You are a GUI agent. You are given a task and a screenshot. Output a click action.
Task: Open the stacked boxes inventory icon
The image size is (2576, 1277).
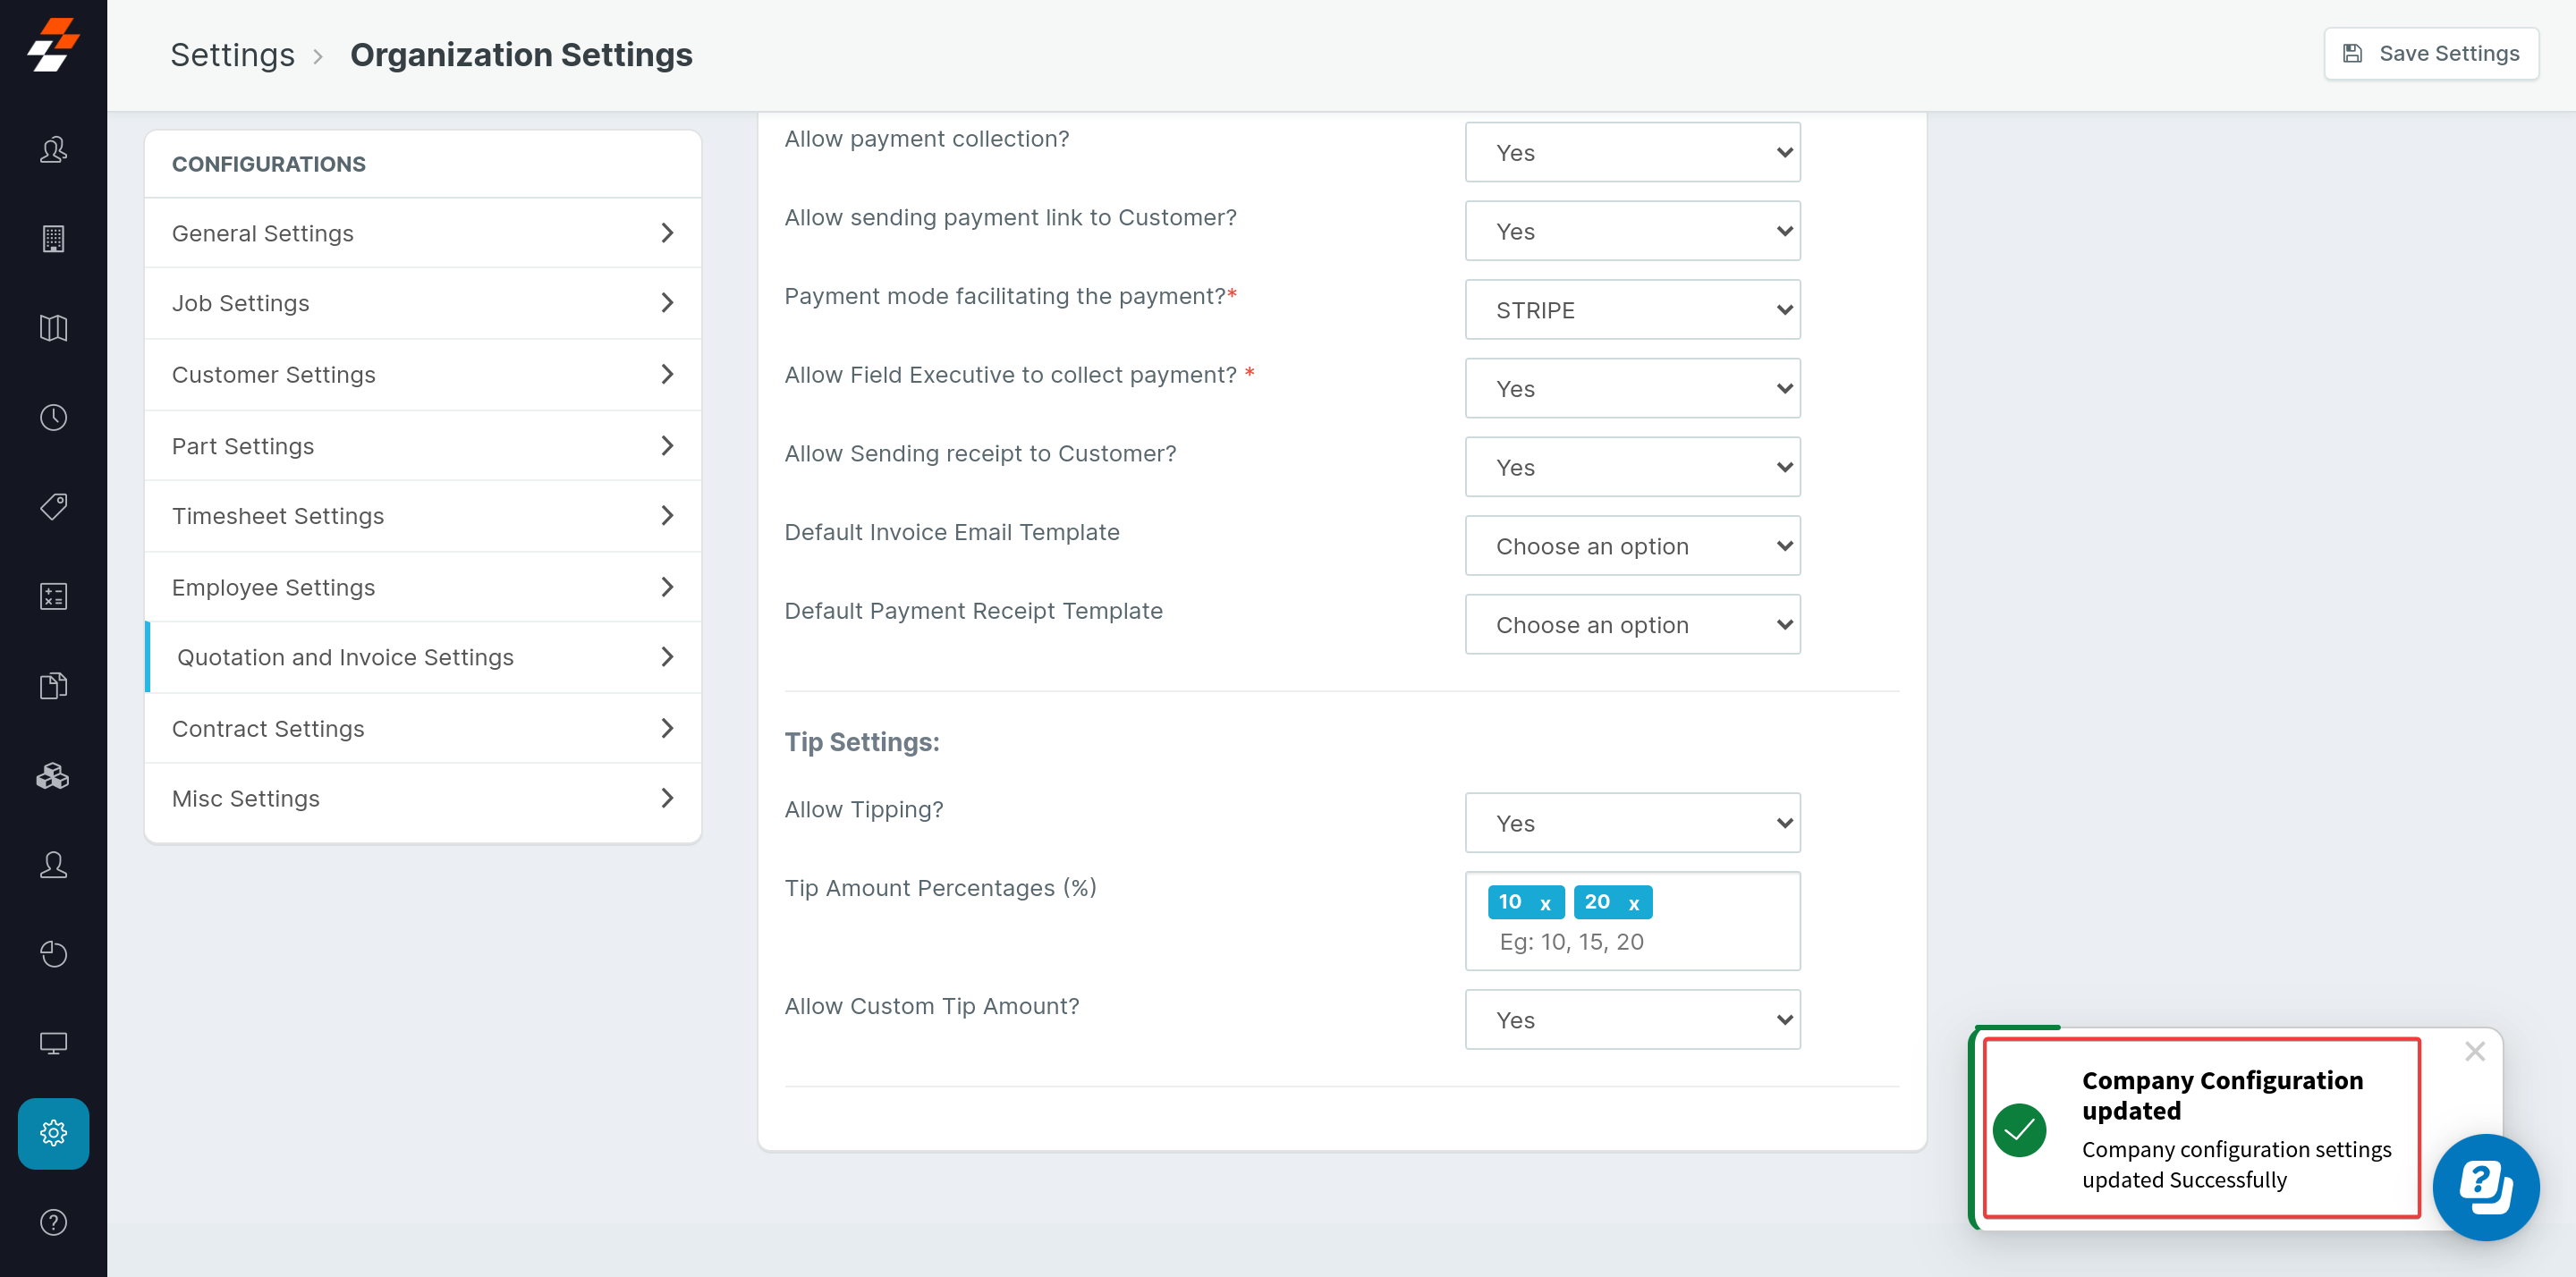click(x=53, y=775)
